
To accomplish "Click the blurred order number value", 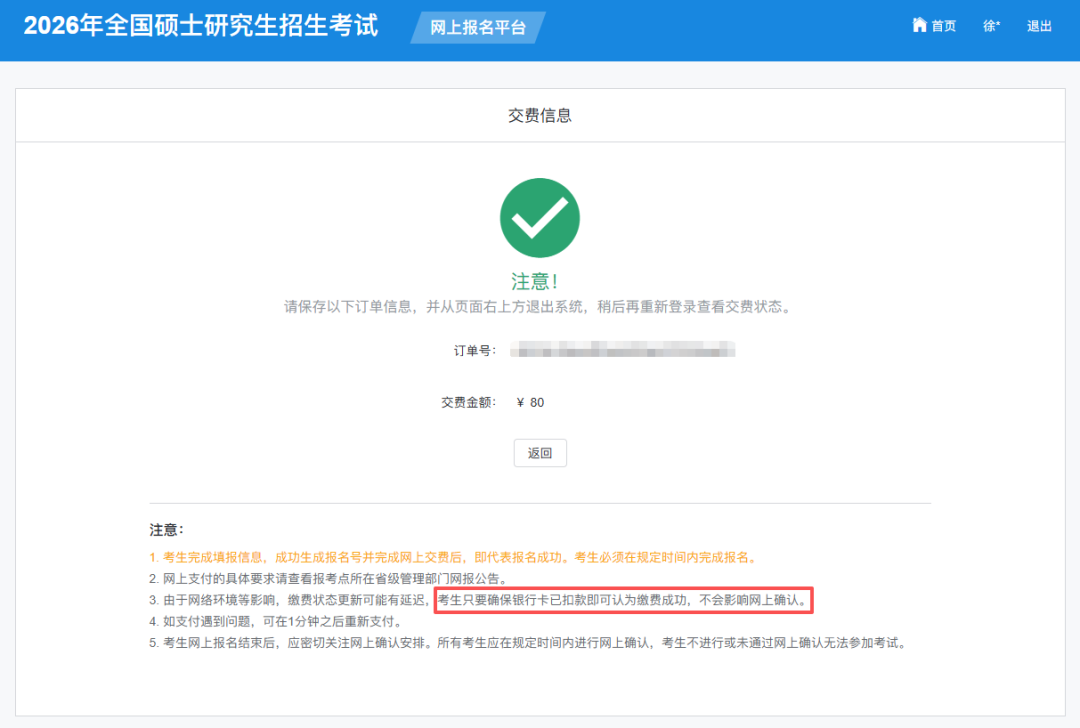I will (x=622, y=350).
